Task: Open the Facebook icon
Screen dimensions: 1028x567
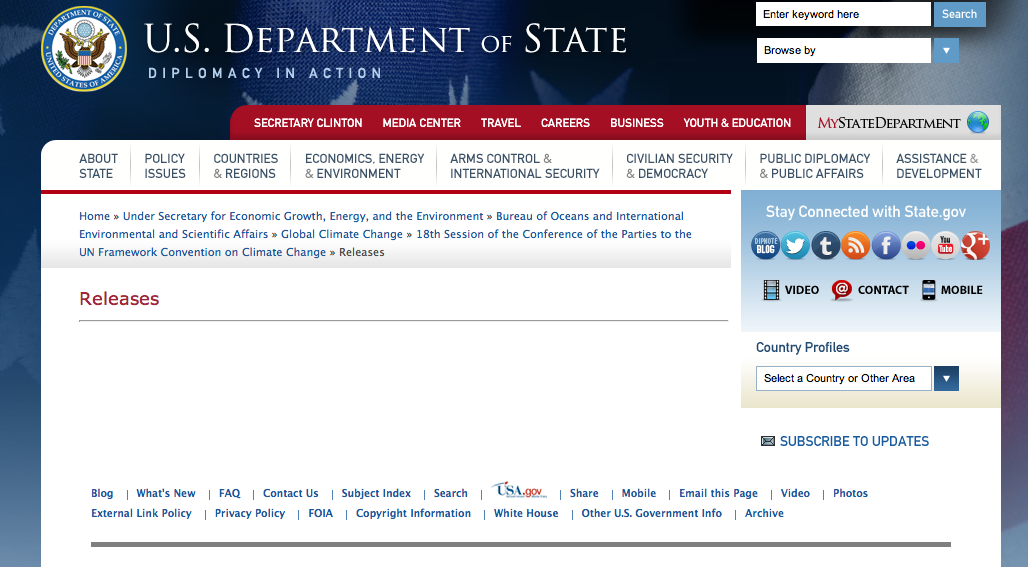Action: [886, 245]
